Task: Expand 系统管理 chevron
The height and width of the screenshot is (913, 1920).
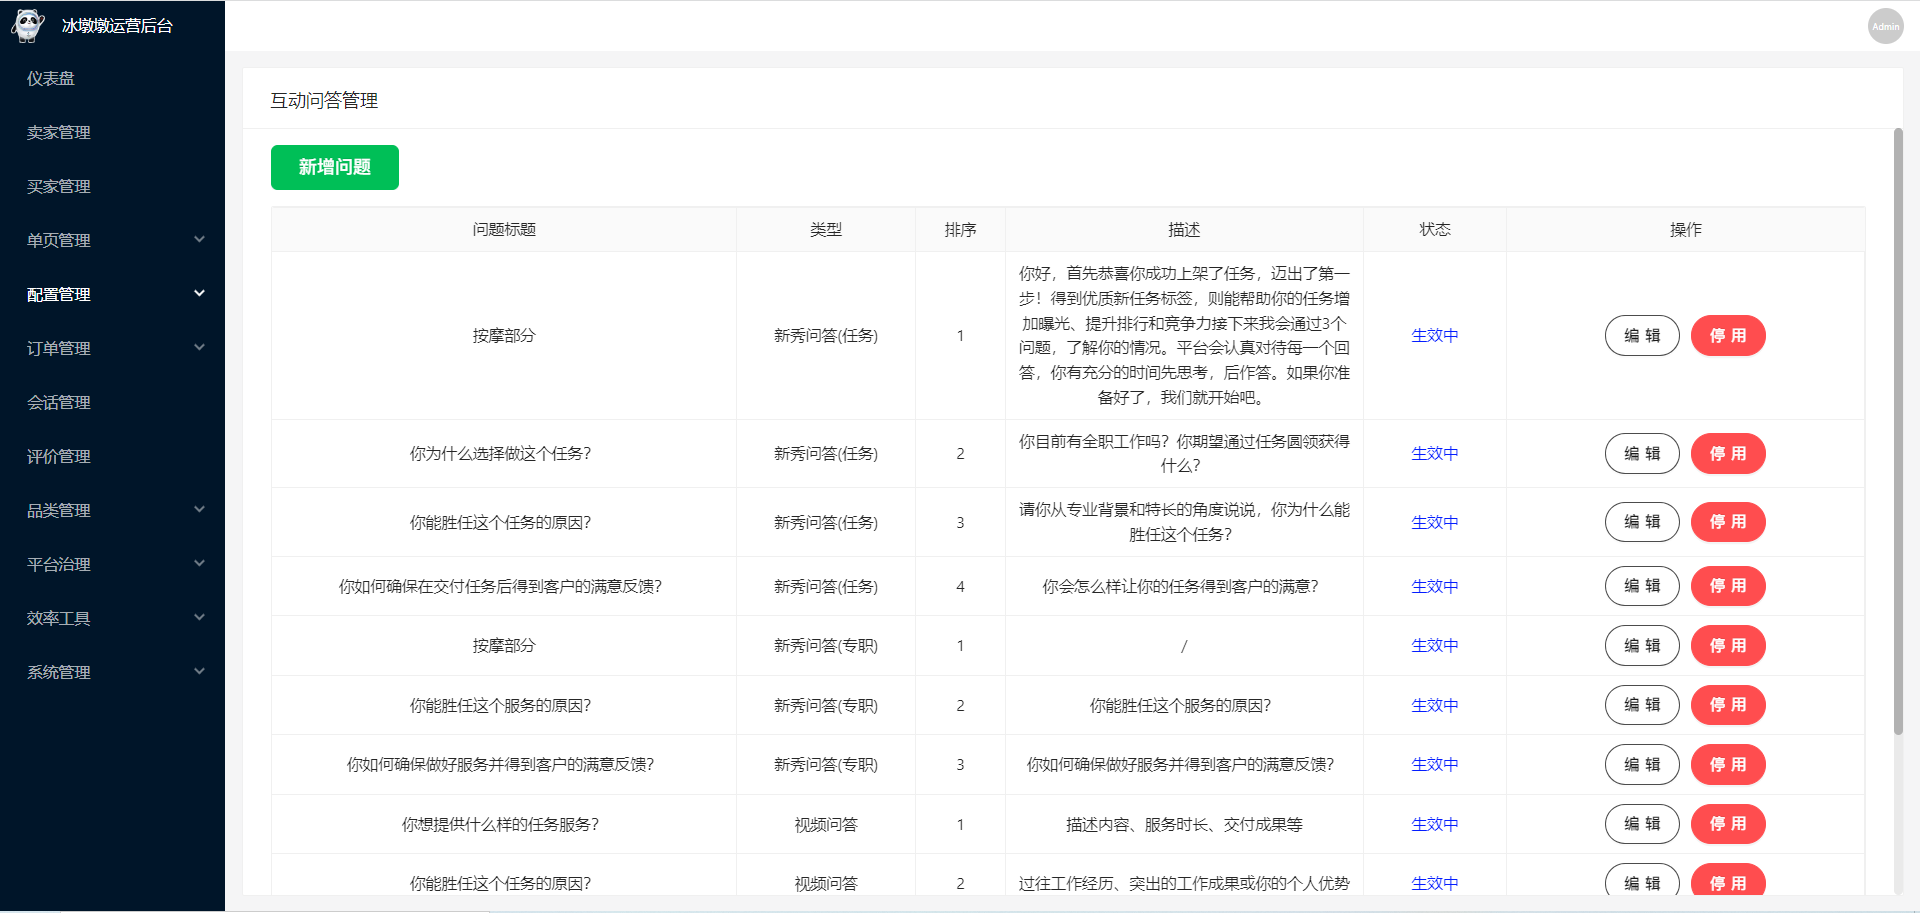Action: click(x=199, y=672)
